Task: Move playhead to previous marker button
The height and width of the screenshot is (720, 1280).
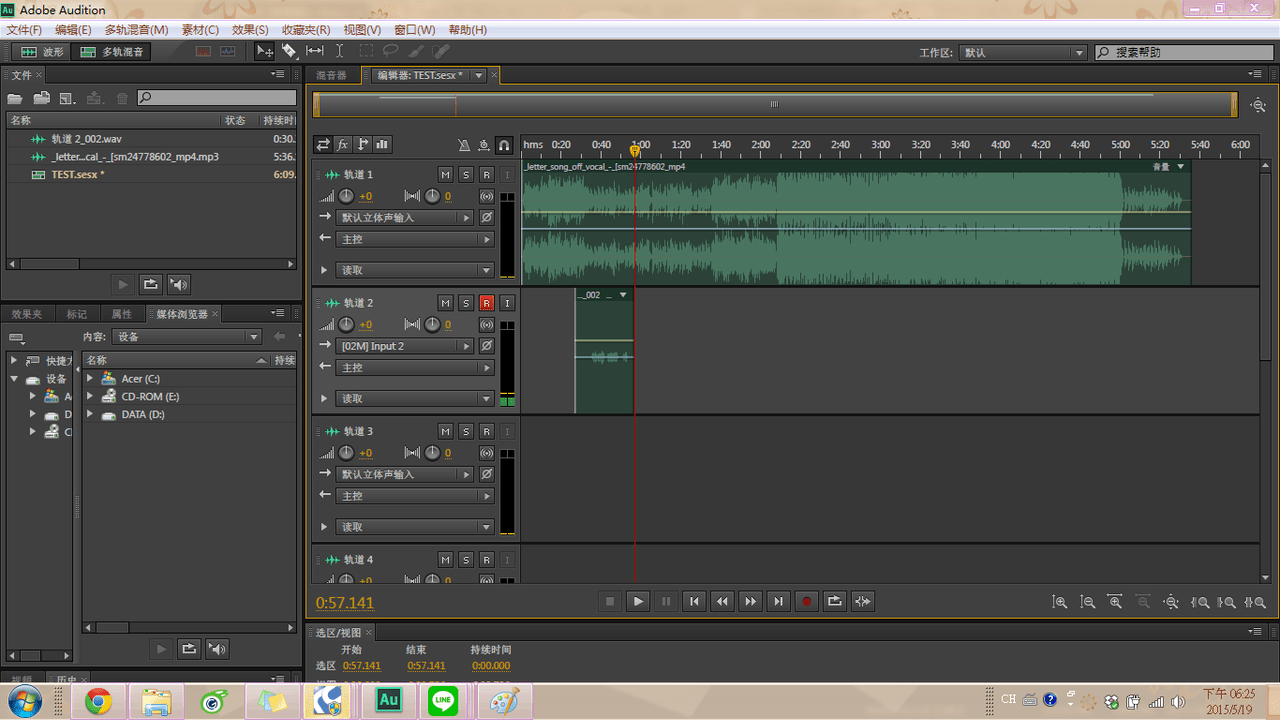Action: [x=694, y=601]
